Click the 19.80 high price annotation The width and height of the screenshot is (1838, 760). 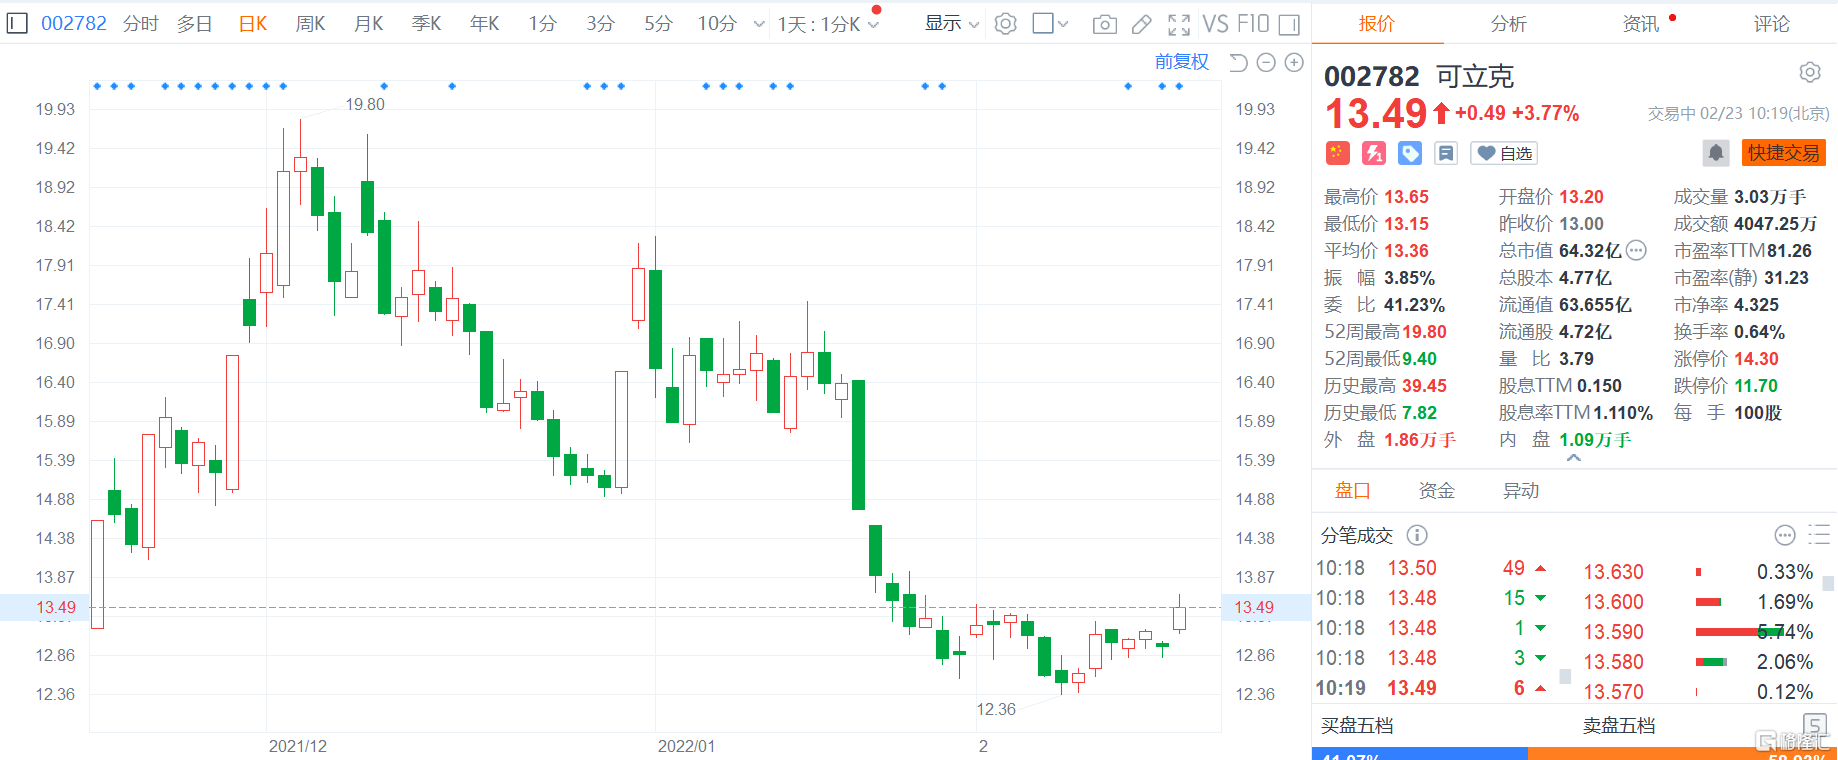pyautogui.click(x=365, y=104)
